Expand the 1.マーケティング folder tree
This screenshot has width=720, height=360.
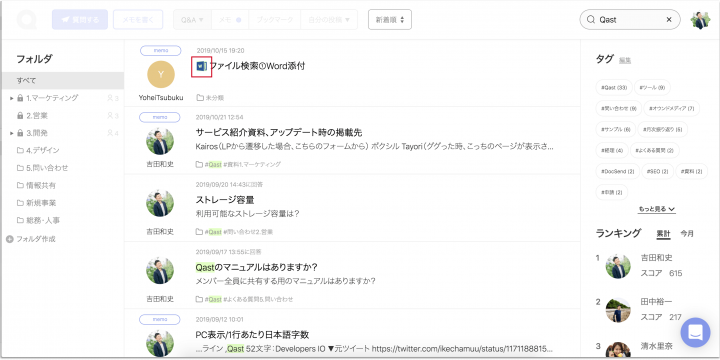[x=11, y=98]
